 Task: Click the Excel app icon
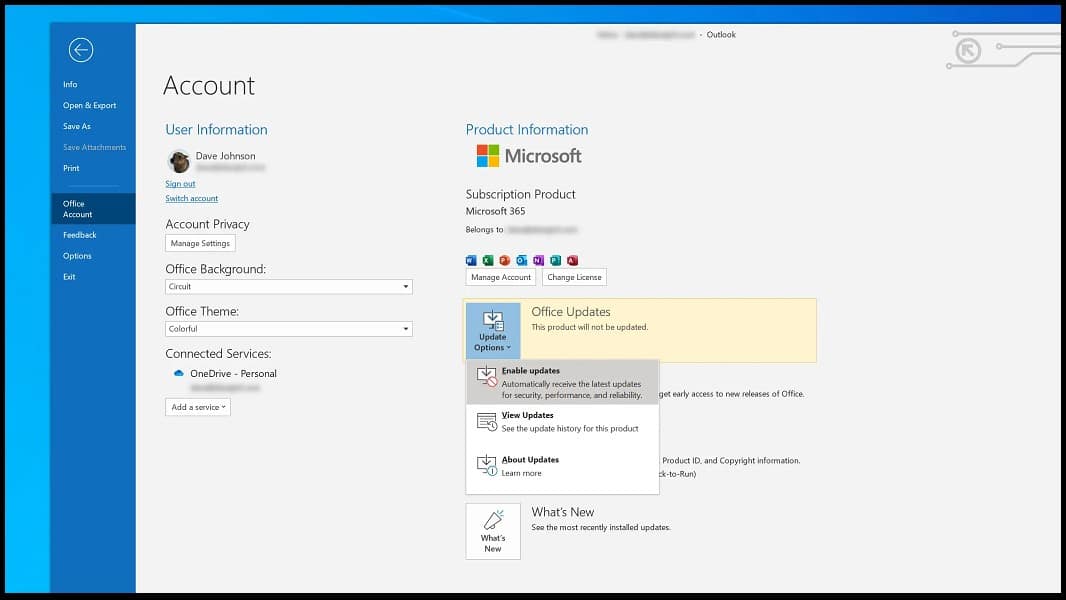488,260
